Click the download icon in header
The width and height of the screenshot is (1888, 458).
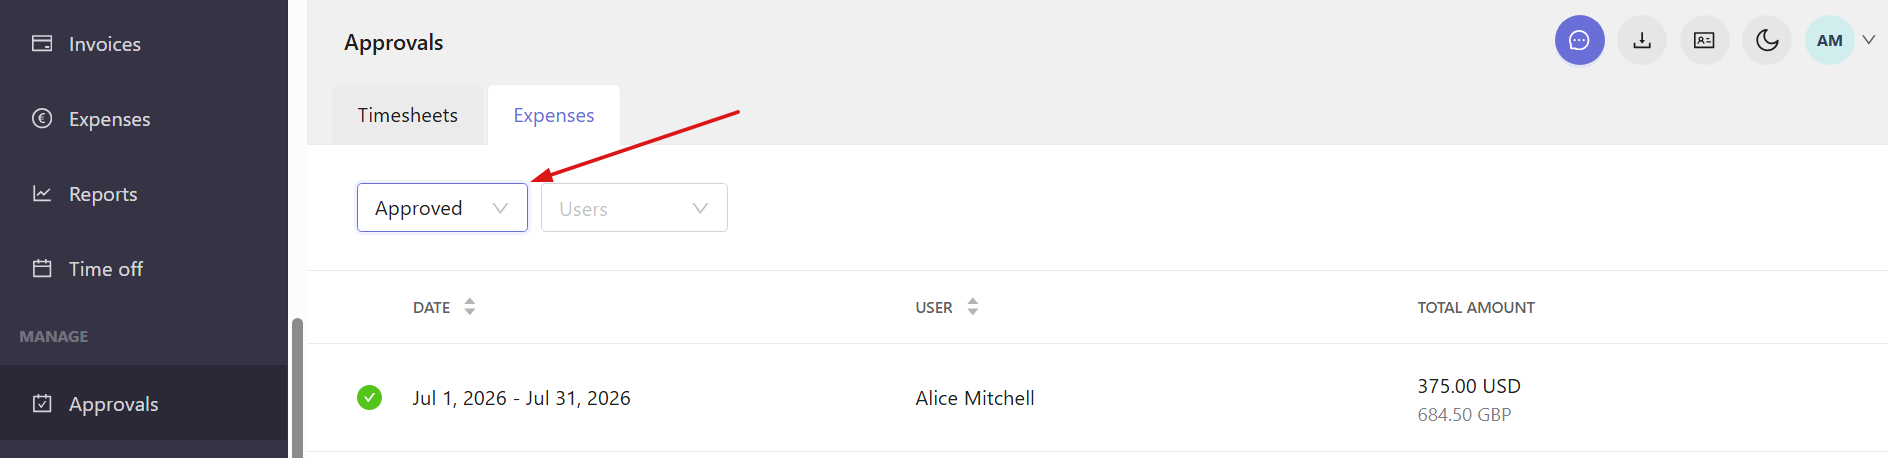pyautogui.click(x=1641, y=40)
